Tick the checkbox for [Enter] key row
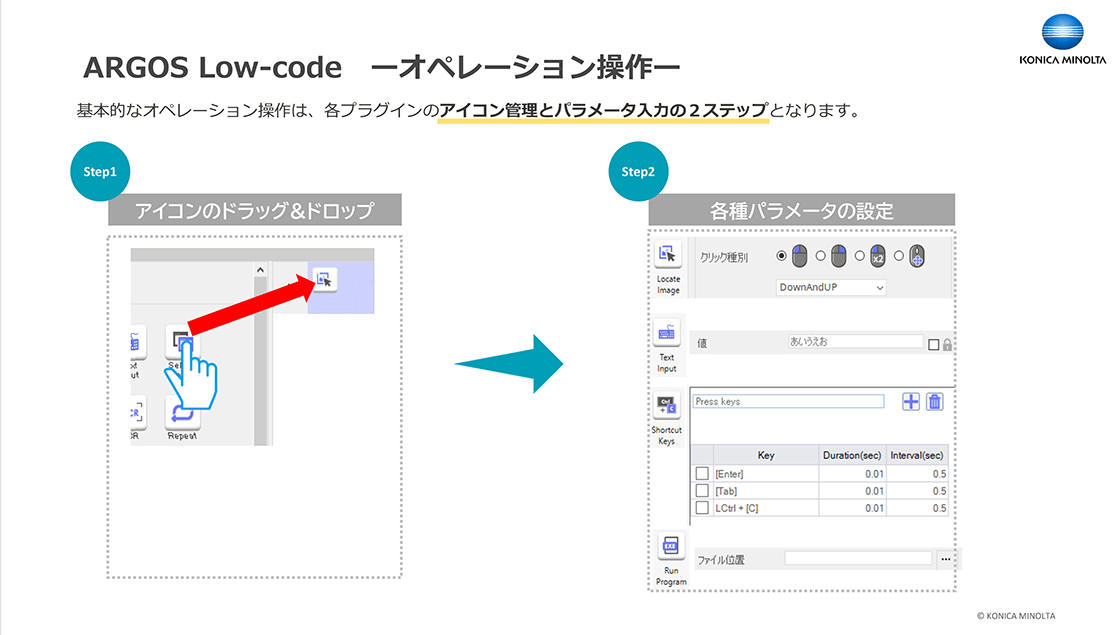The width and height of the screenshot is (1120, 635). coord(702,473)
